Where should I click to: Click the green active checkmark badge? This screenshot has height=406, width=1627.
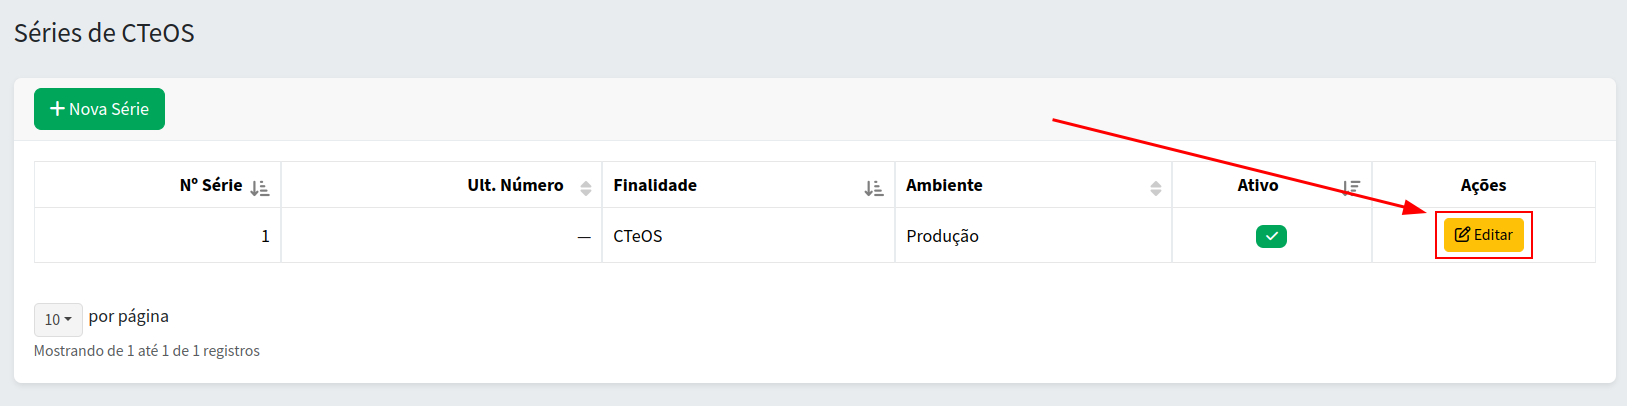1271,236
